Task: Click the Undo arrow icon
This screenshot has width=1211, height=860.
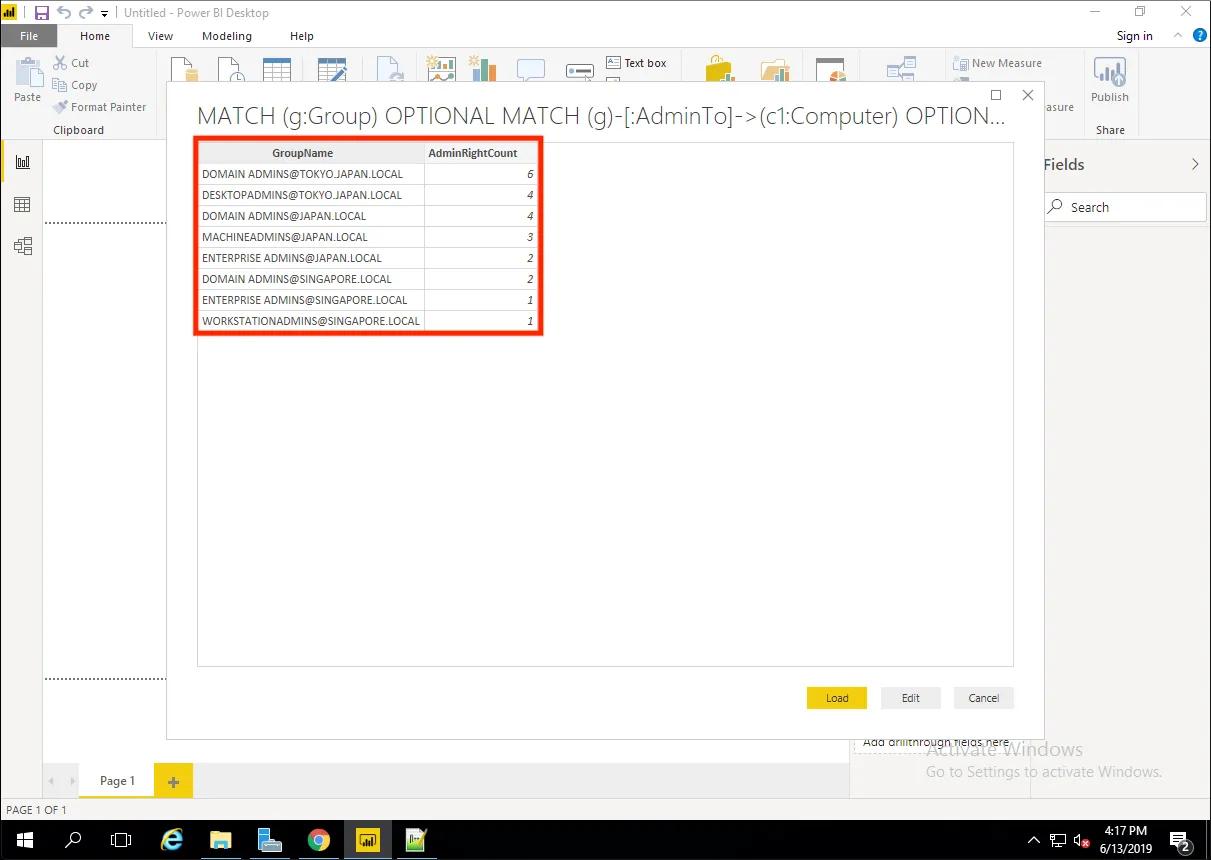Action: pyautogui.click(x=64, y=13)
